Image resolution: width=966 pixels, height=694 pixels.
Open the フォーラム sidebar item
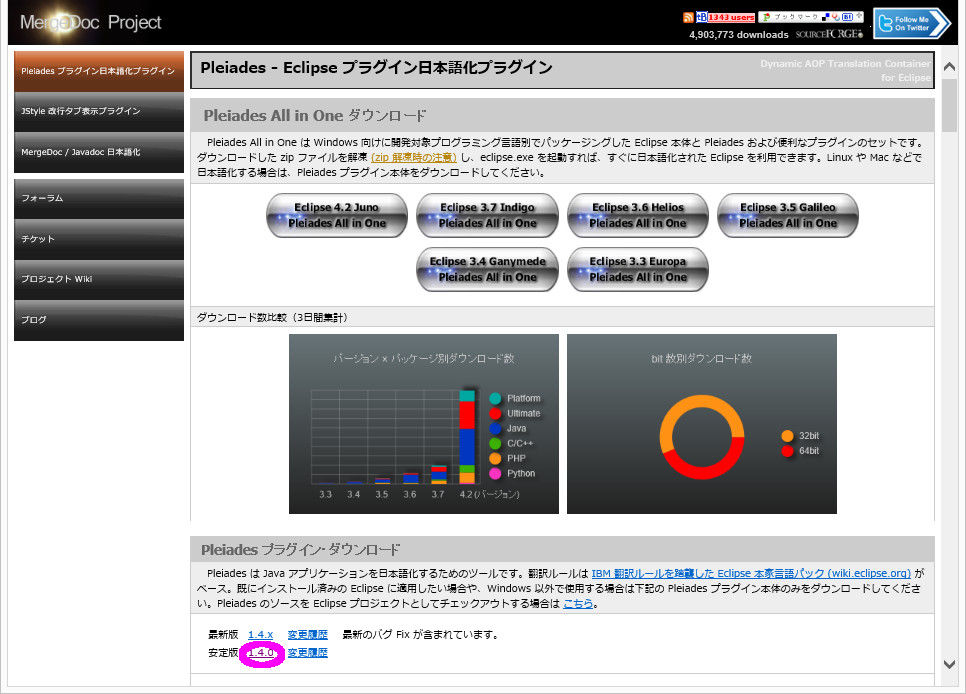point(98,198)
